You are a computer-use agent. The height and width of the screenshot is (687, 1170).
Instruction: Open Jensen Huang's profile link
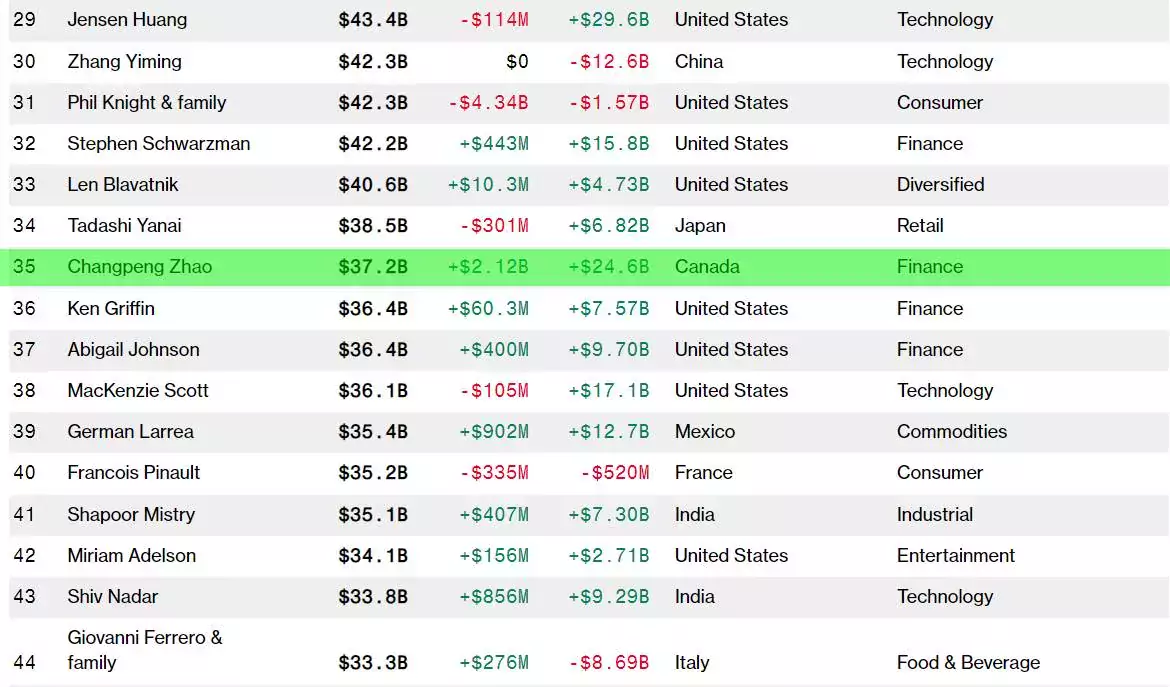[127, 19]
